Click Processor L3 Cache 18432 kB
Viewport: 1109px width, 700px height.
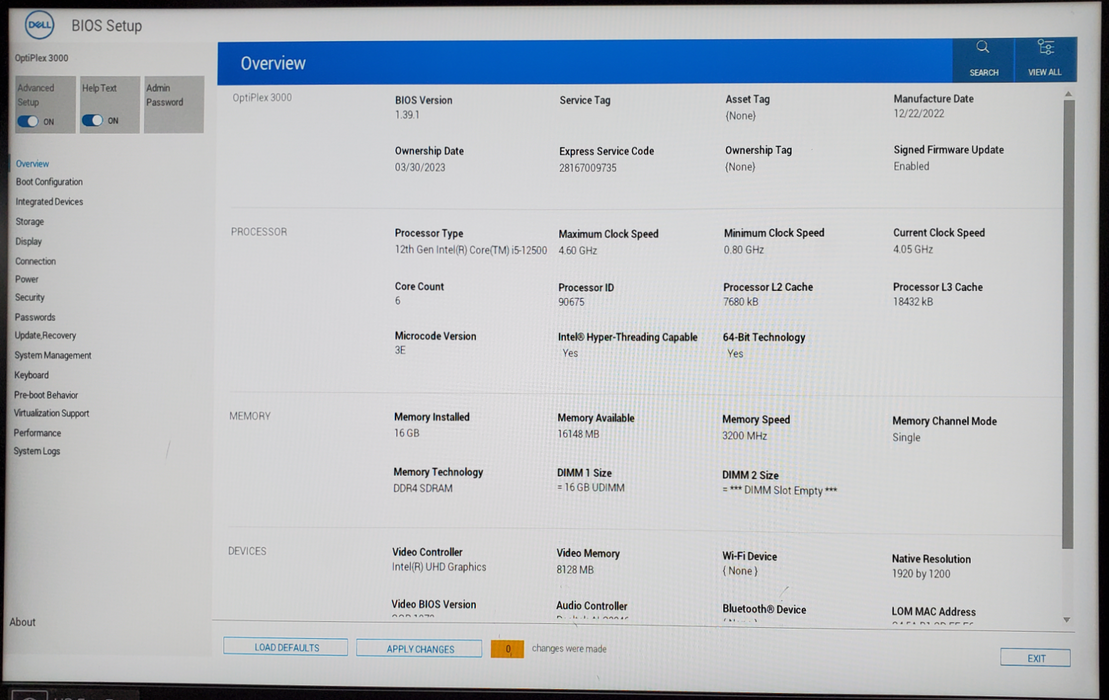click(x=913, y=301)
